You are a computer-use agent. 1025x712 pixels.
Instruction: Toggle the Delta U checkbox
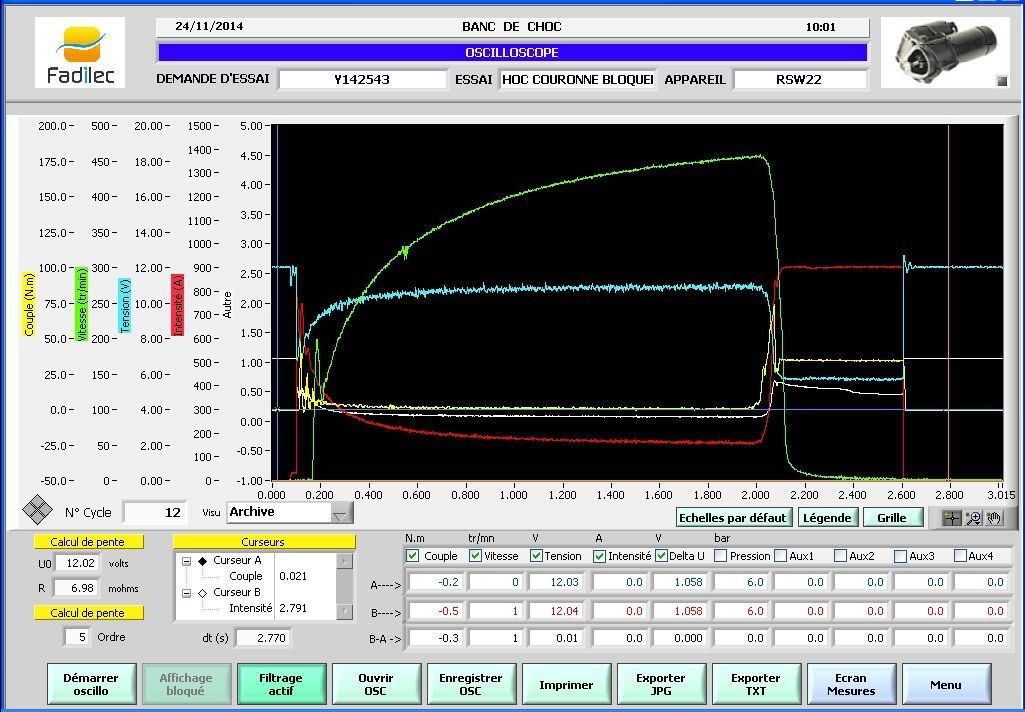(662, 556)
